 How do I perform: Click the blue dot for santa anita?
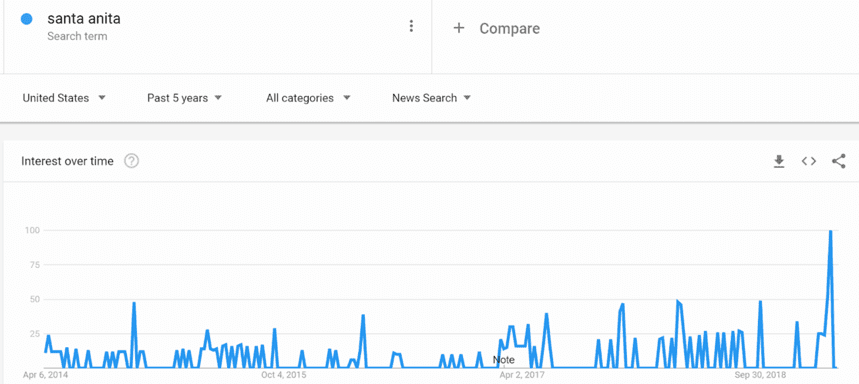tap(26, 19)
